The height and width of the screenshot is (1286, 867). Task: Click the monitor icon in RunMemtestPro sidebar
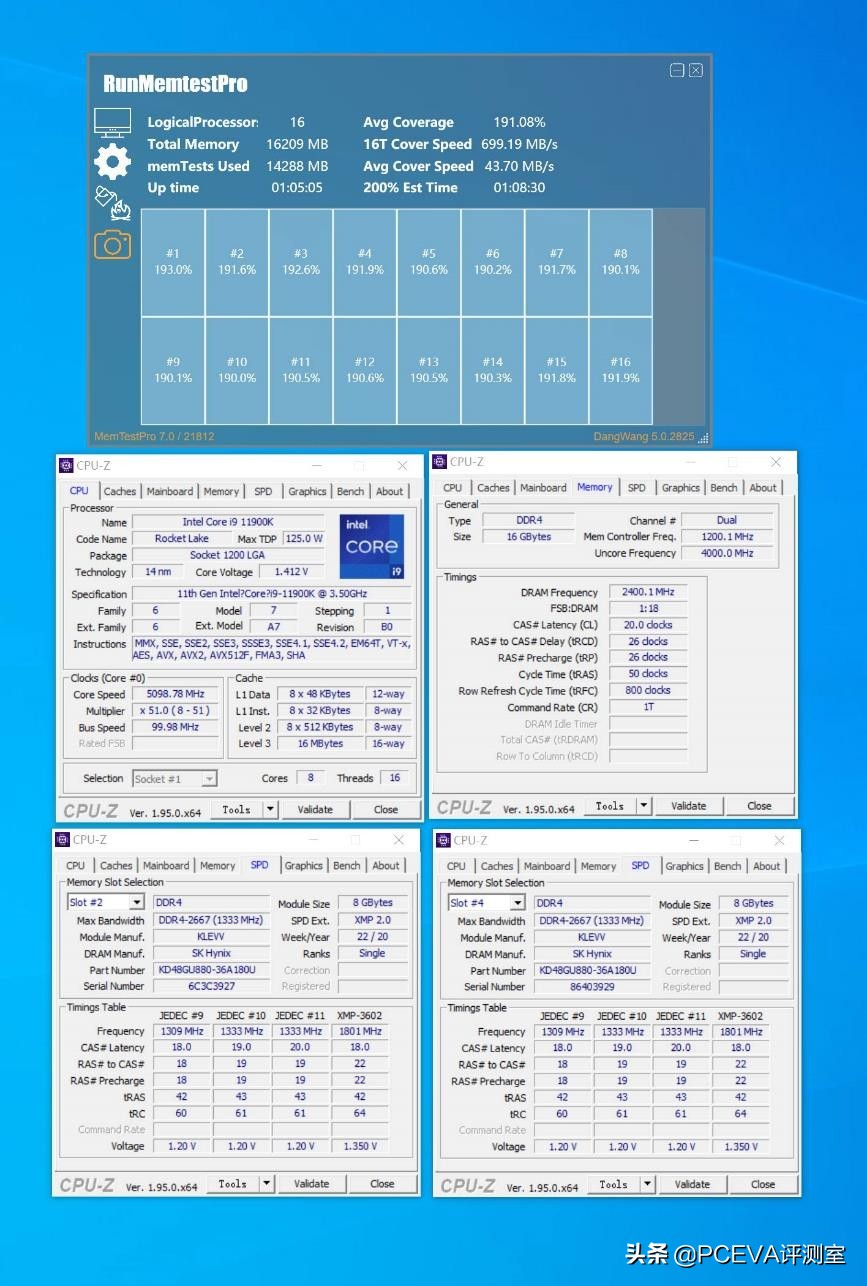pyautogui.click(x=112, y=121)
